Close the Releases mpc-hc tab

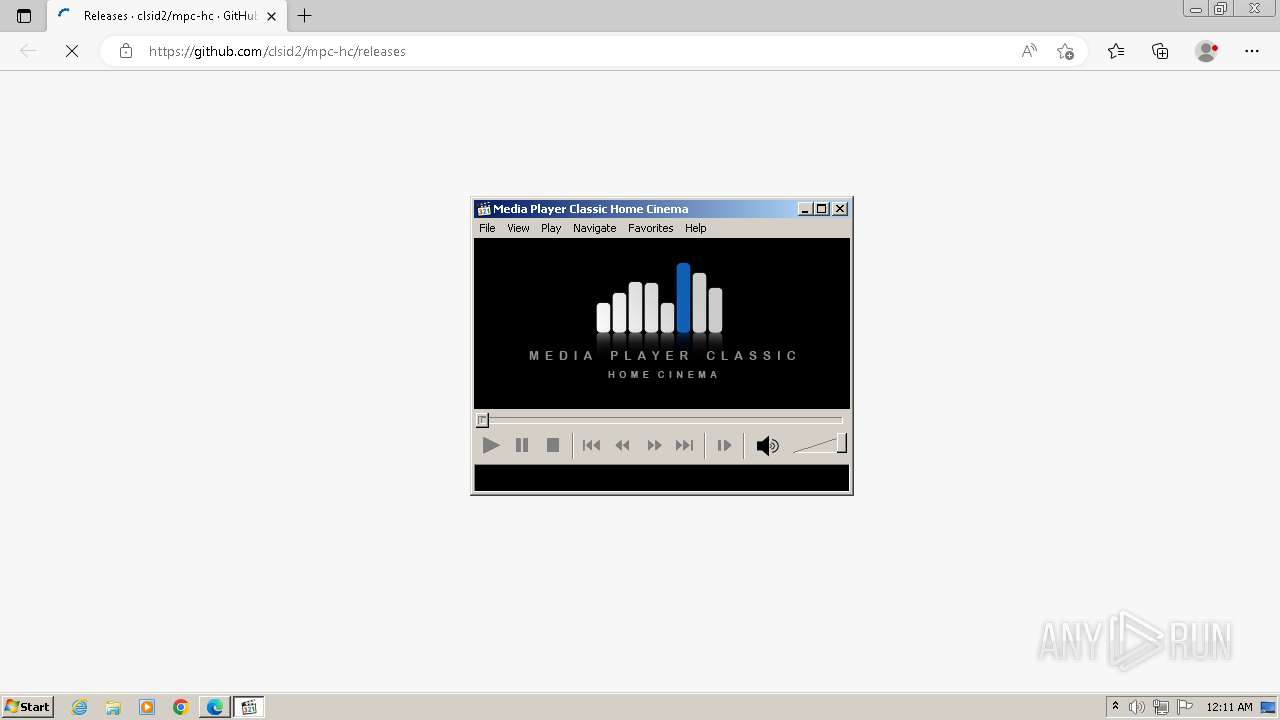click(x=271, y=16)
